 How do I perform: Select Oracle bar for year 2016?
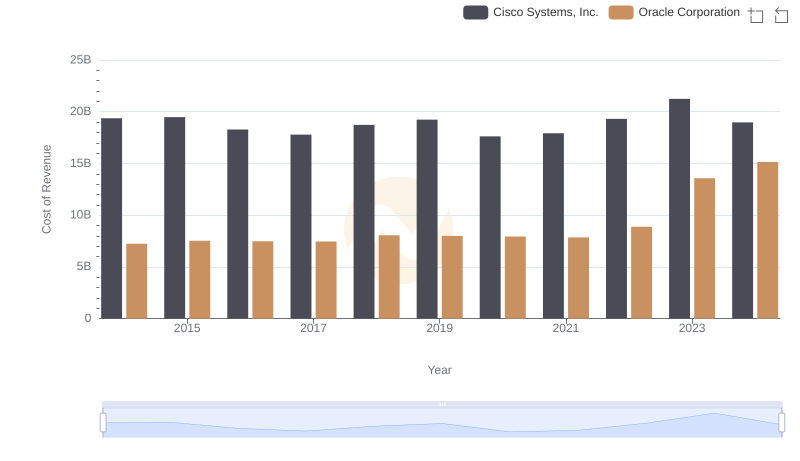click(263, 280)
